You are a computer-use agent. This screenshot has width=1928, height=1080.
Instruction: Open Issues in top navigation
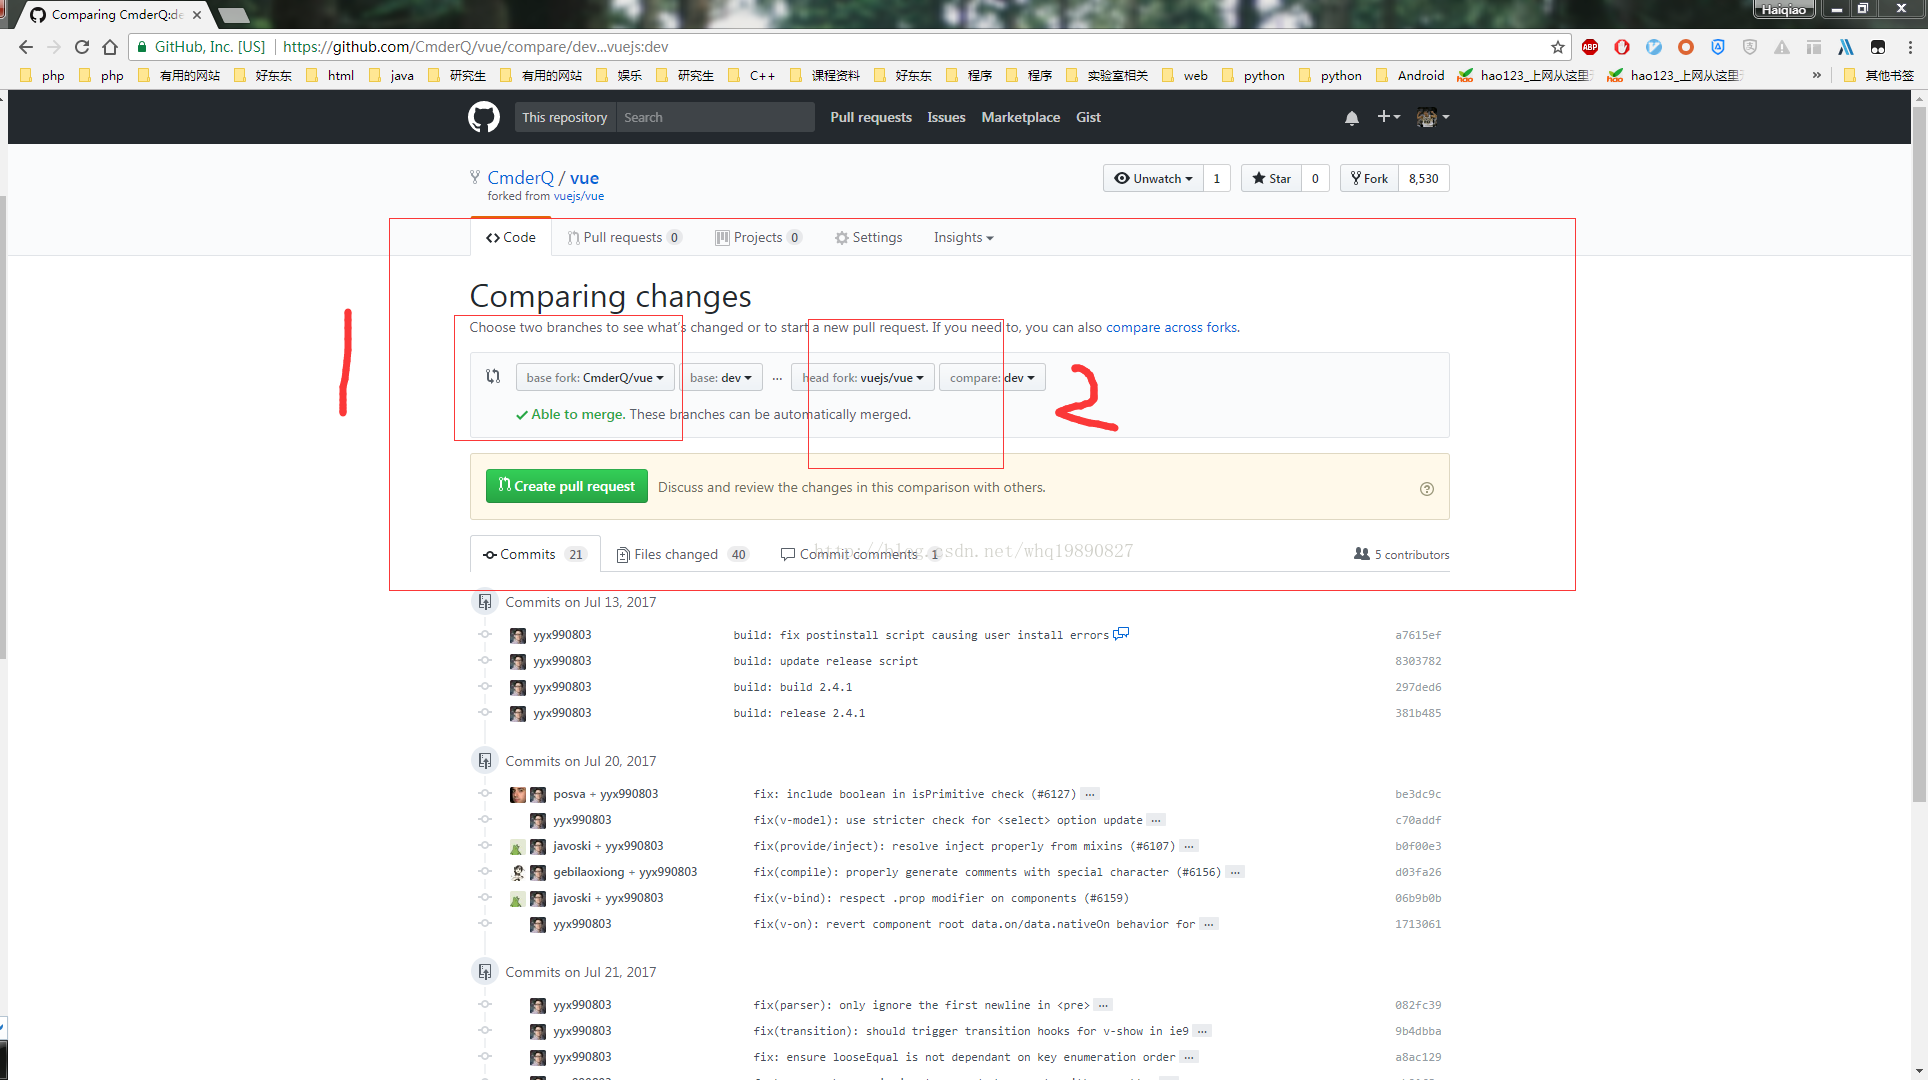[x=946, y=117]
